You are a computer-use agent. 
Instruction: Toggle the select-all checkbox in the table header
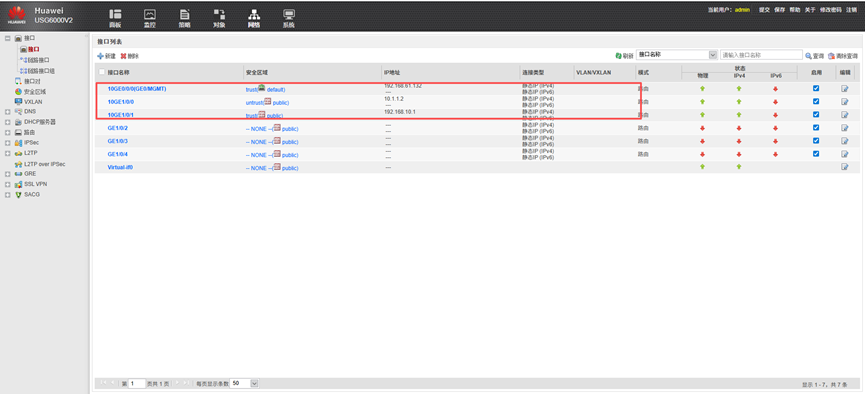102,72
